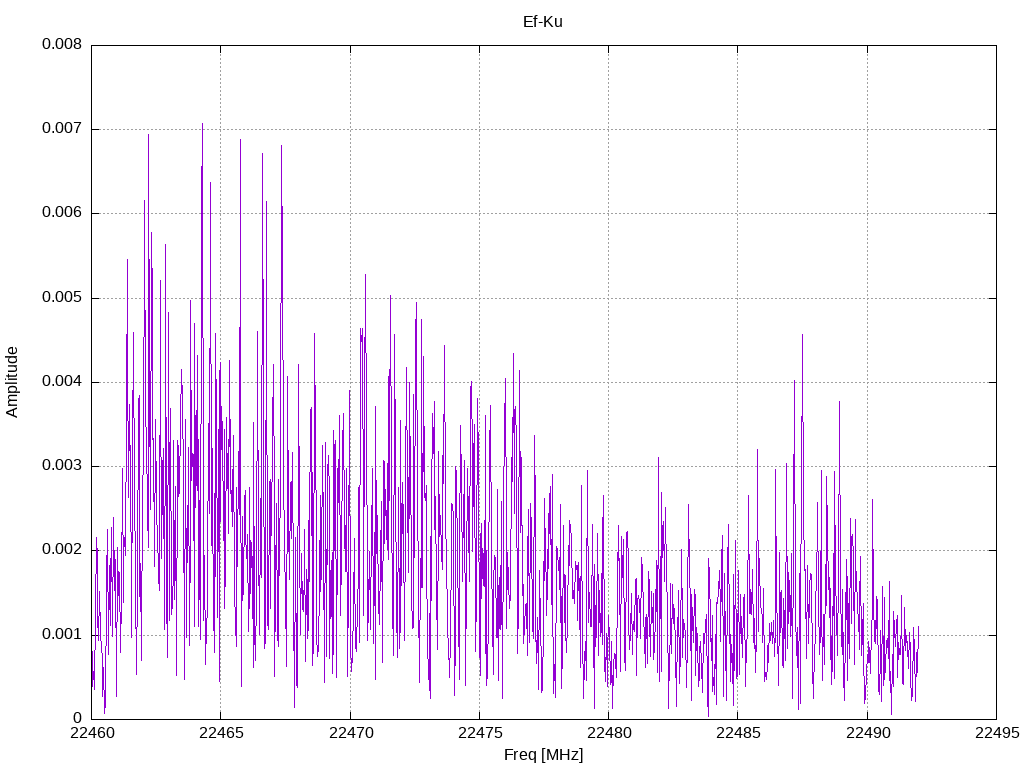
Task: Click the 0.007 y-axis tick label
Action: coord(62,129)
